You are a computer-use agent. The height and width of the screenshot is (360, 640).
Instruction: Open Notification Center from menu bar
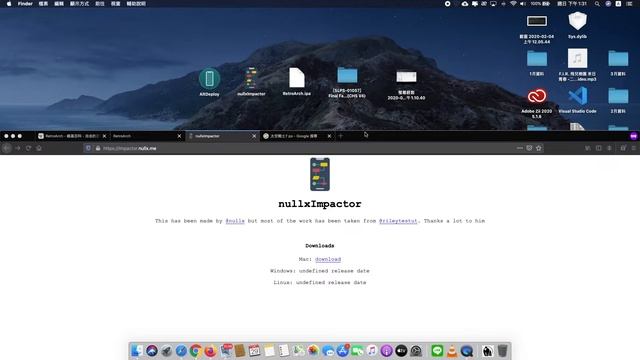coord(629,4)
